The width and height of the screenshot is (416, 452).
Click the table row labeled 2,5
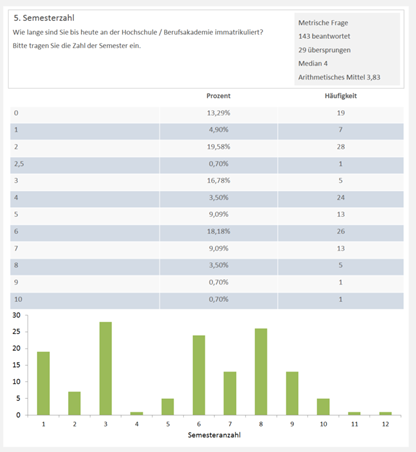click(207, 164)
